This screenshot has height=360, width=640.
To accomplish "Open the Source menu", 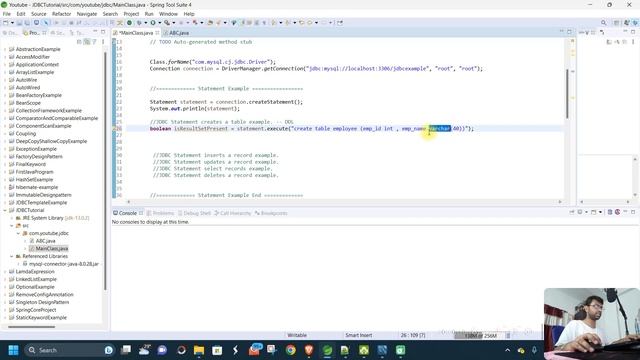I will [39, 14].
